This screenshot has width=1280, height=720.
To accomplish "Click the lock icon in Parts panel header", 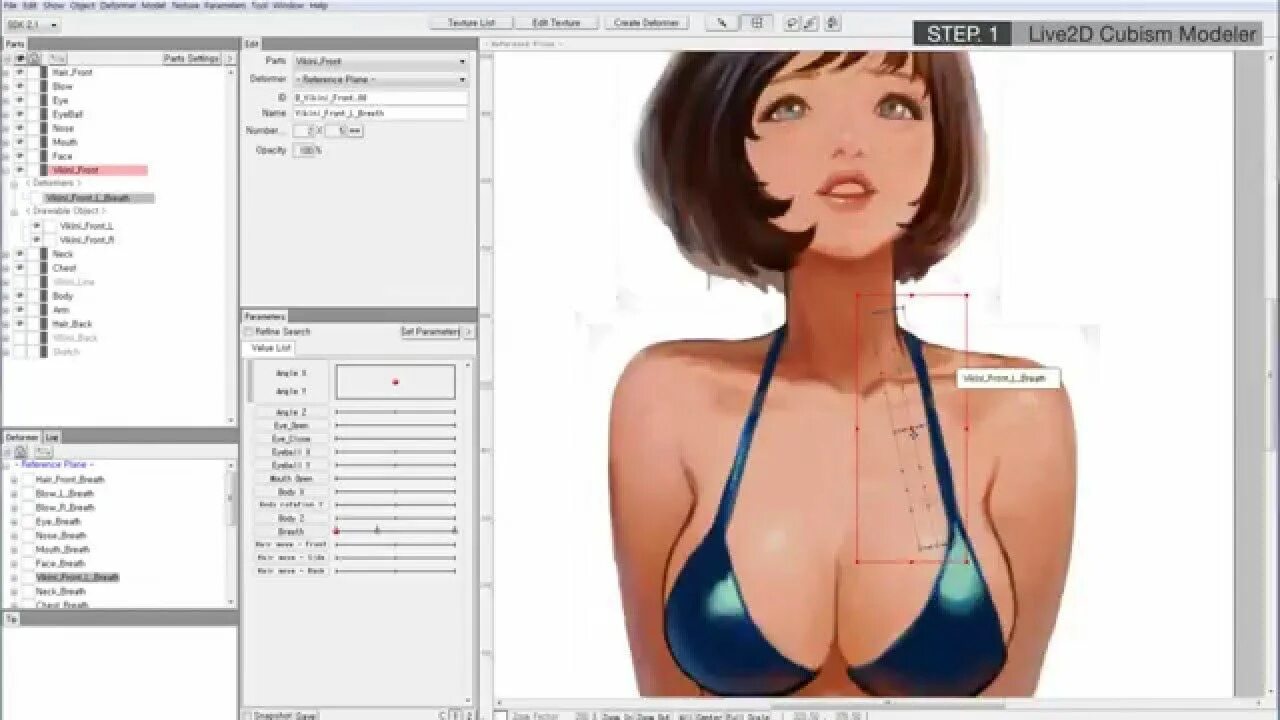I will 34,58.
